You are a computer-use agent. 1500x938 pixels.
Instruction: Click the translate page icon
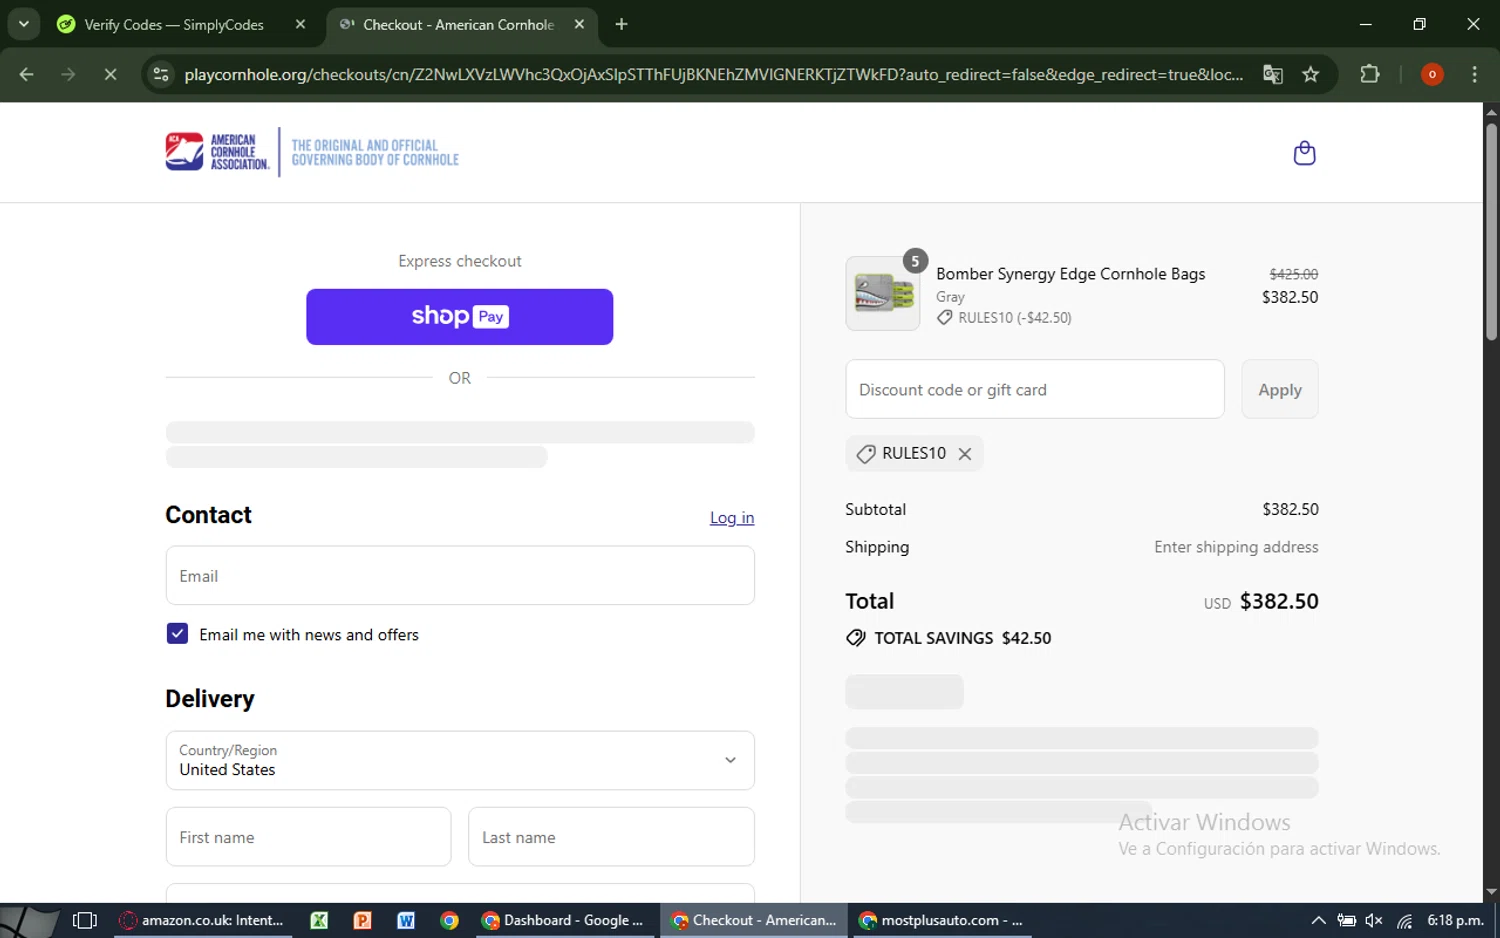(x=1272, y=74)
